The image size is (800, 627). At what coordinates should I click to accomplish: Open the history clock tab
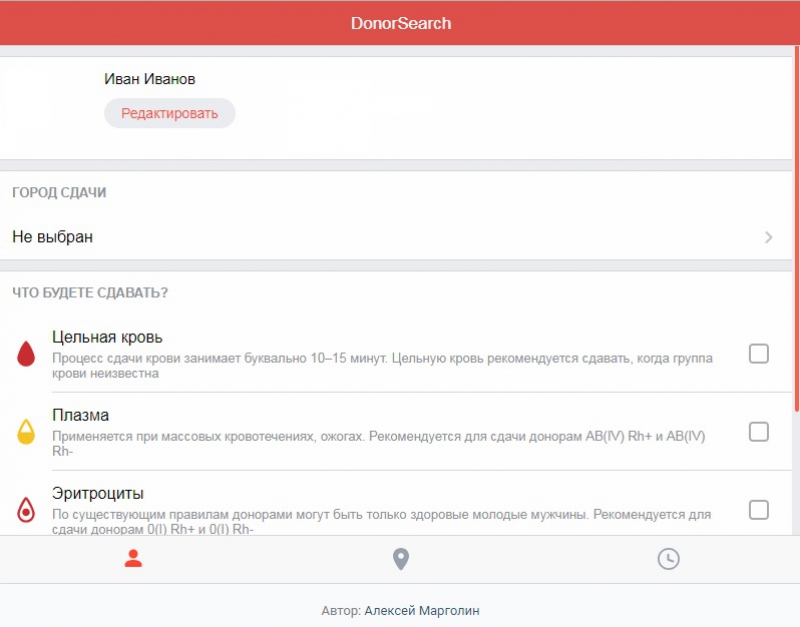[x=668, y=559]
